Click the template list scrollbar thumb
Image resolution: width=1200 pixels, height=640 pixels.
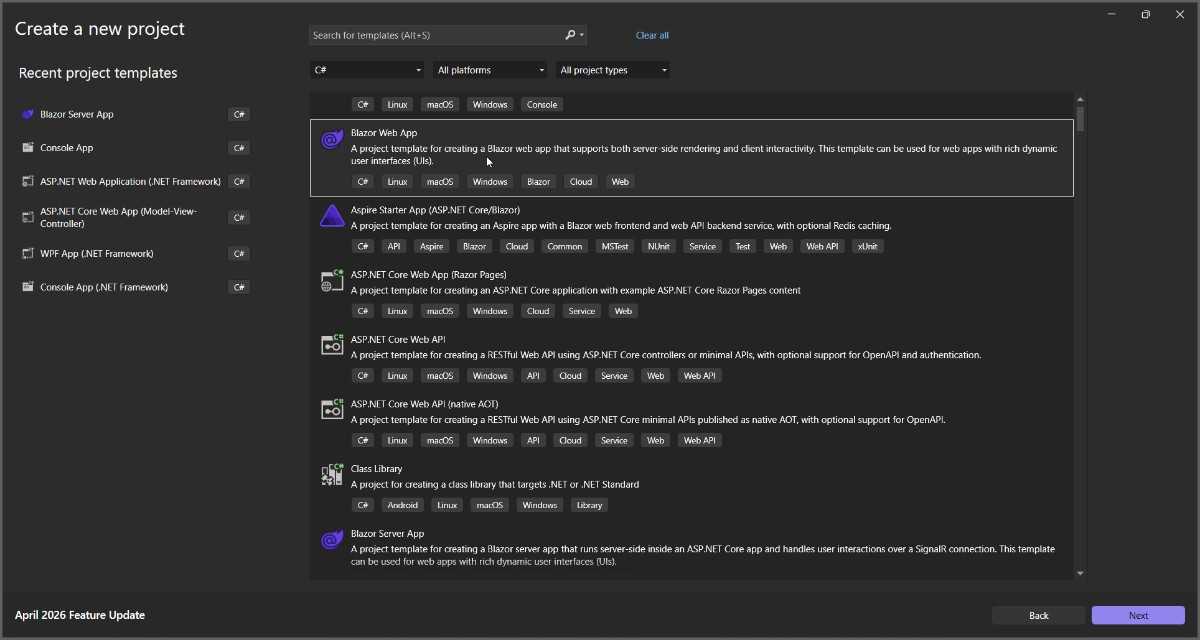click(1080, 119)
